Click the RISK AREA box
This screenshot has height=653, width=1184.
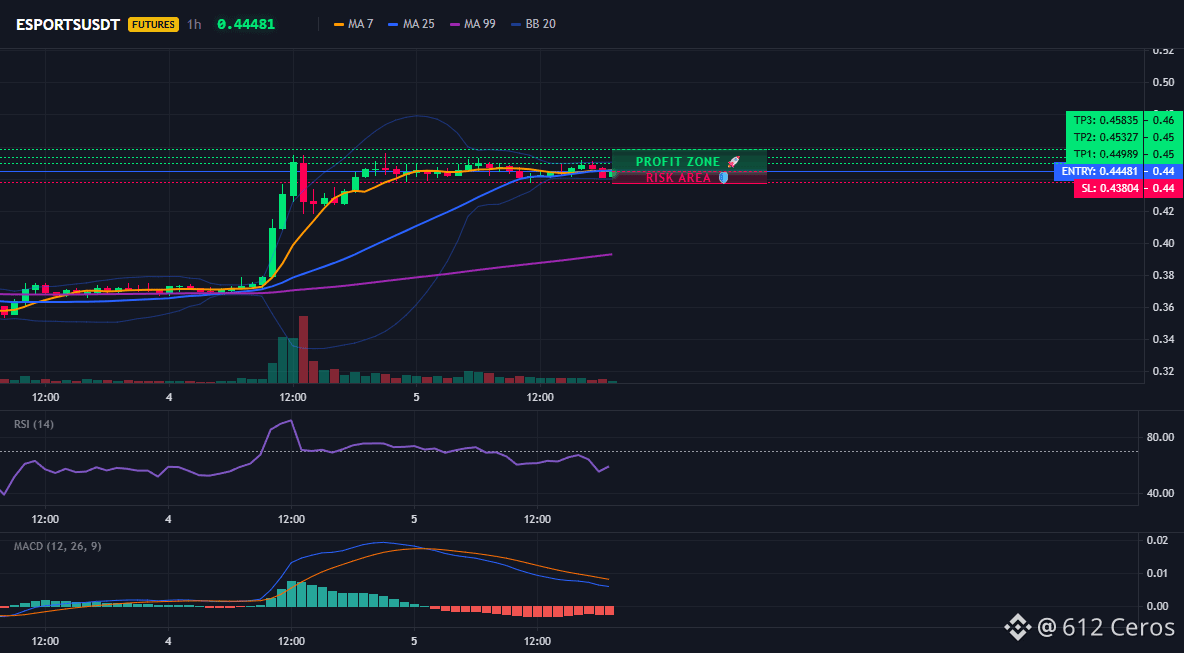tap(689, 177)
